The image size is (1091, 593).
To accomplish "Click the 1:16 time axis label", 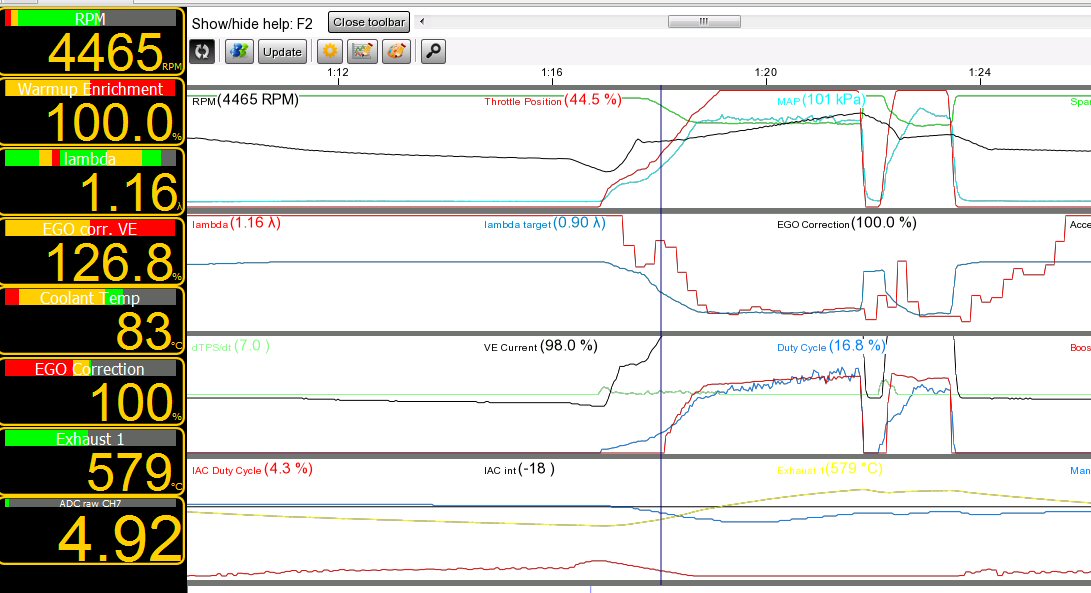I will tap(552, 72).
